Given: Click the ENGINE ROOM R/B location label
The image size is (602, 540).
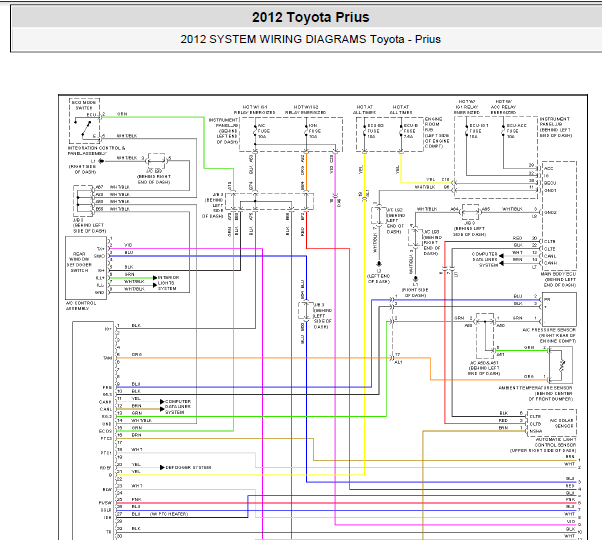Looking at the screenshot, I should (437, 133).
